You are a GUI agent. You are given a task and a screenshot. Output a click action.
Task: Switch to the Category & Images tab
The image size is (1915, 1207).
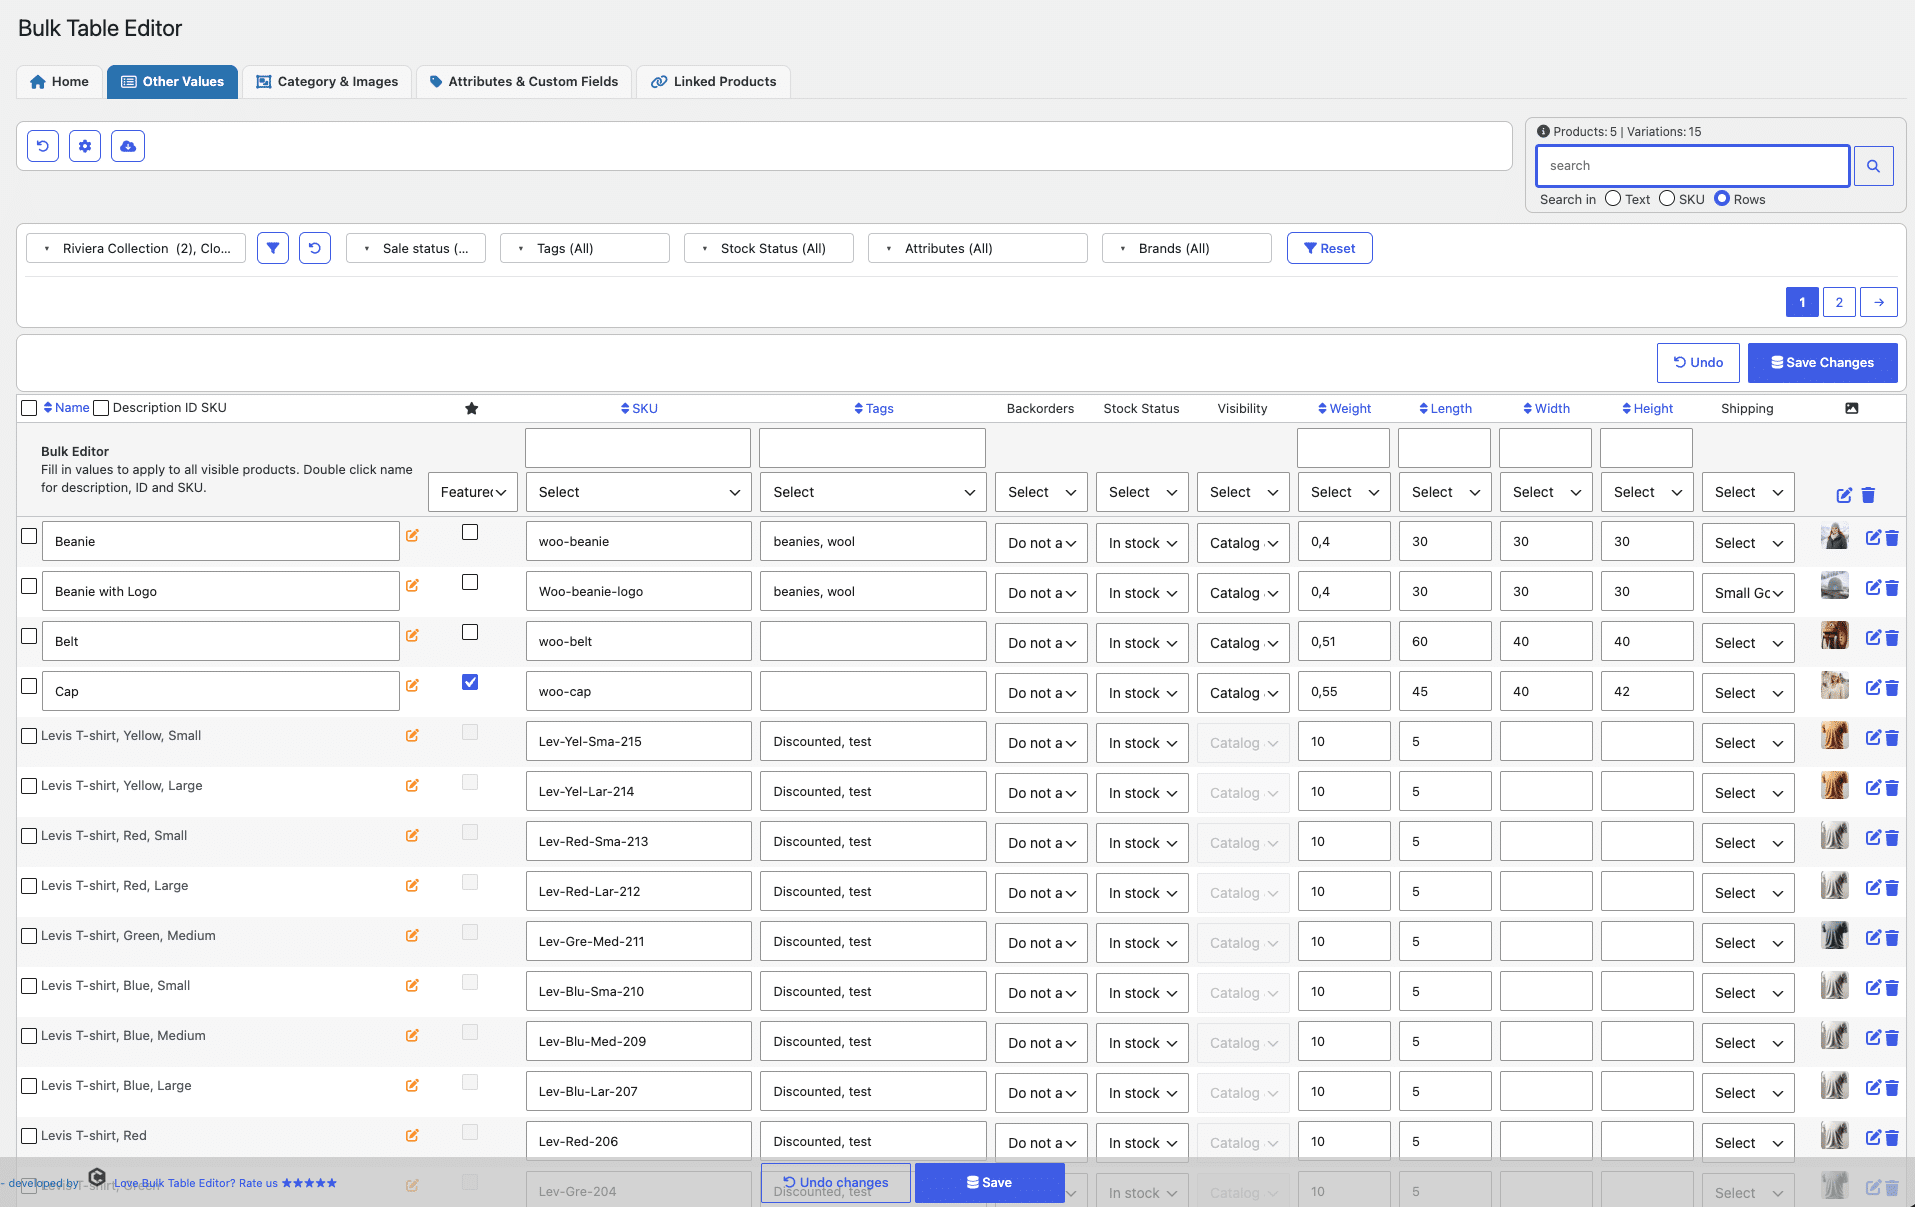tap(327, 82)
